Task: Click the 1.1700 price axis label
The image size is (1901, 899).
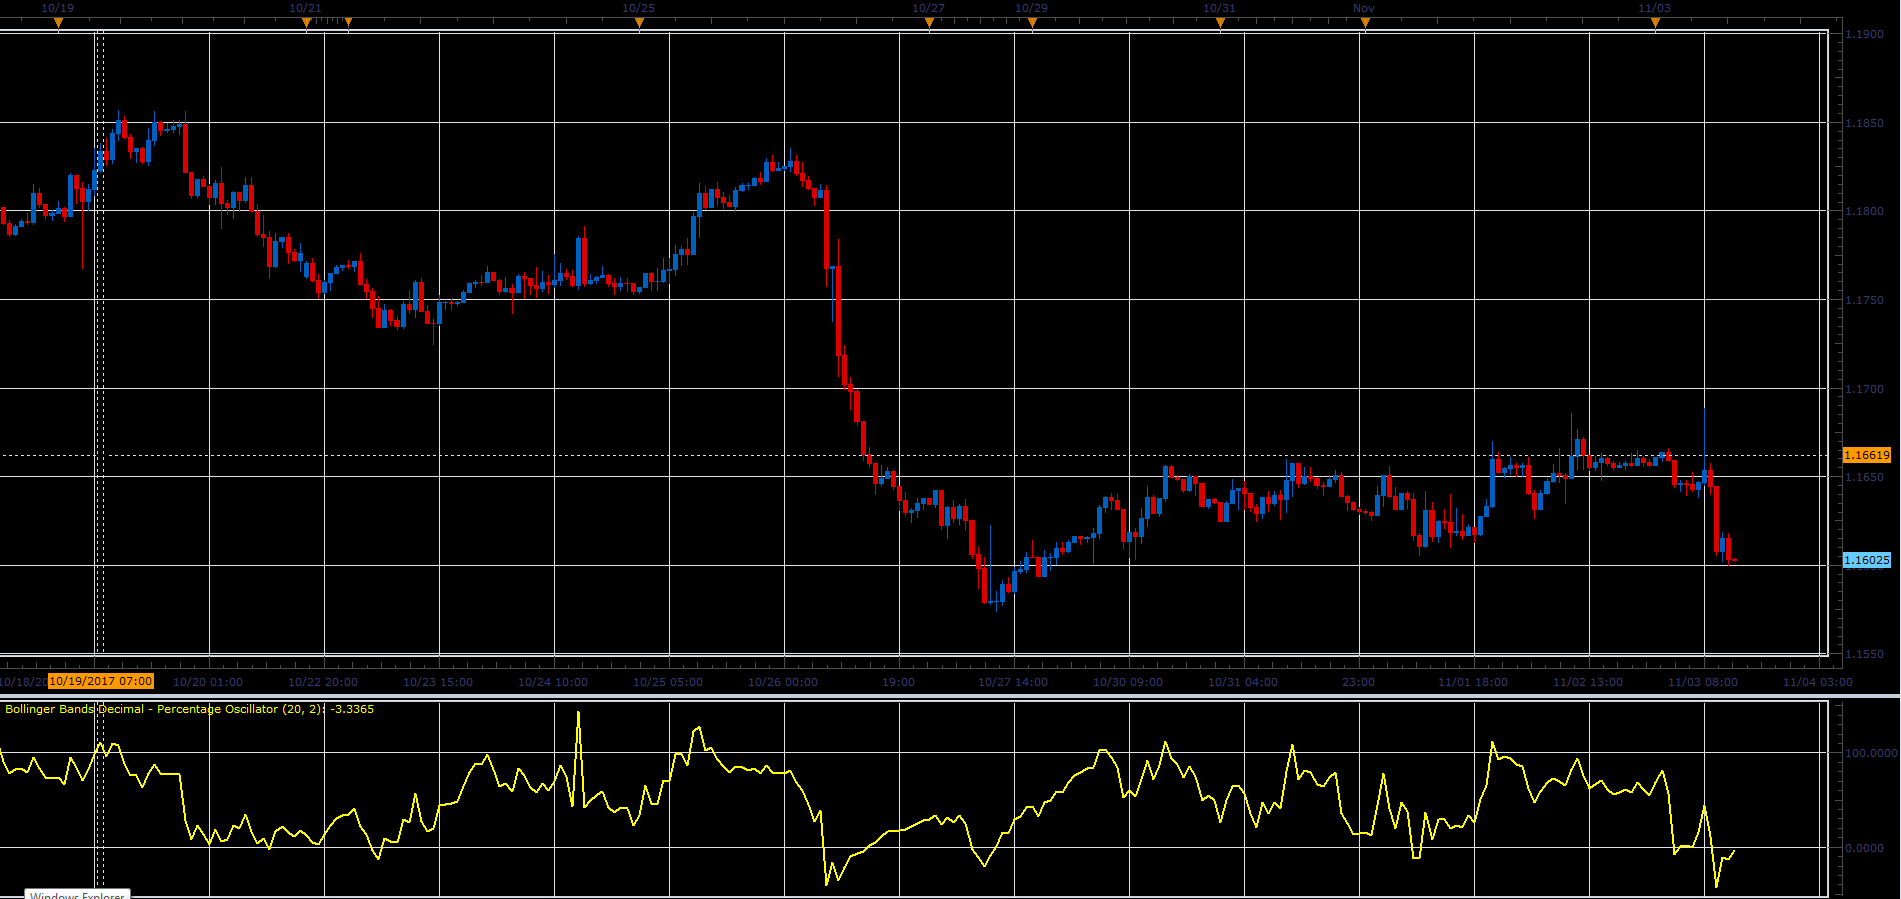Action: tap(1864, 389)
